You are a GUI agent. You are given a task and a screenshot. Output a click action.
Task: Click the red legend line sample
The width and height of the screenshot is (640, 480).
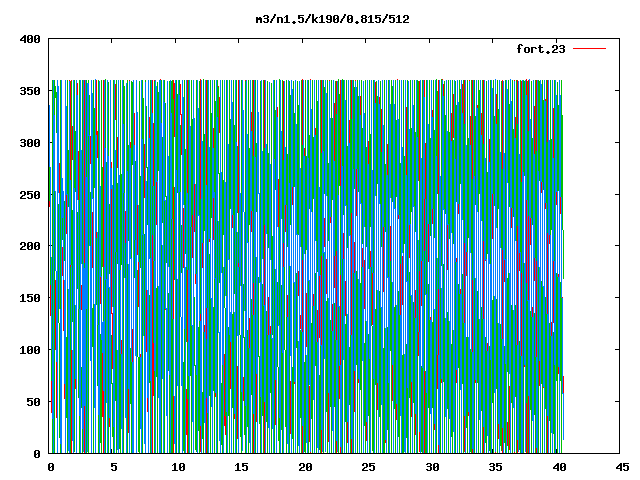[589, 49]
